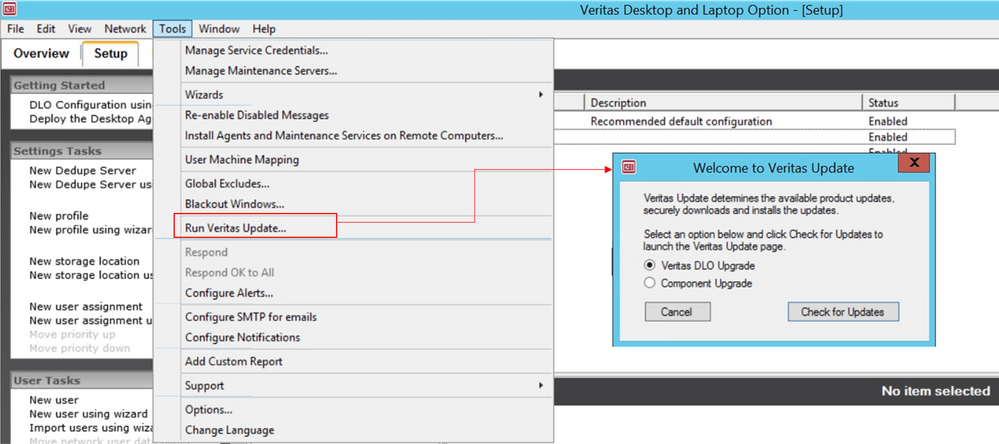
Task: Open Configure Notifications entry
Action: tap(242, 337)
